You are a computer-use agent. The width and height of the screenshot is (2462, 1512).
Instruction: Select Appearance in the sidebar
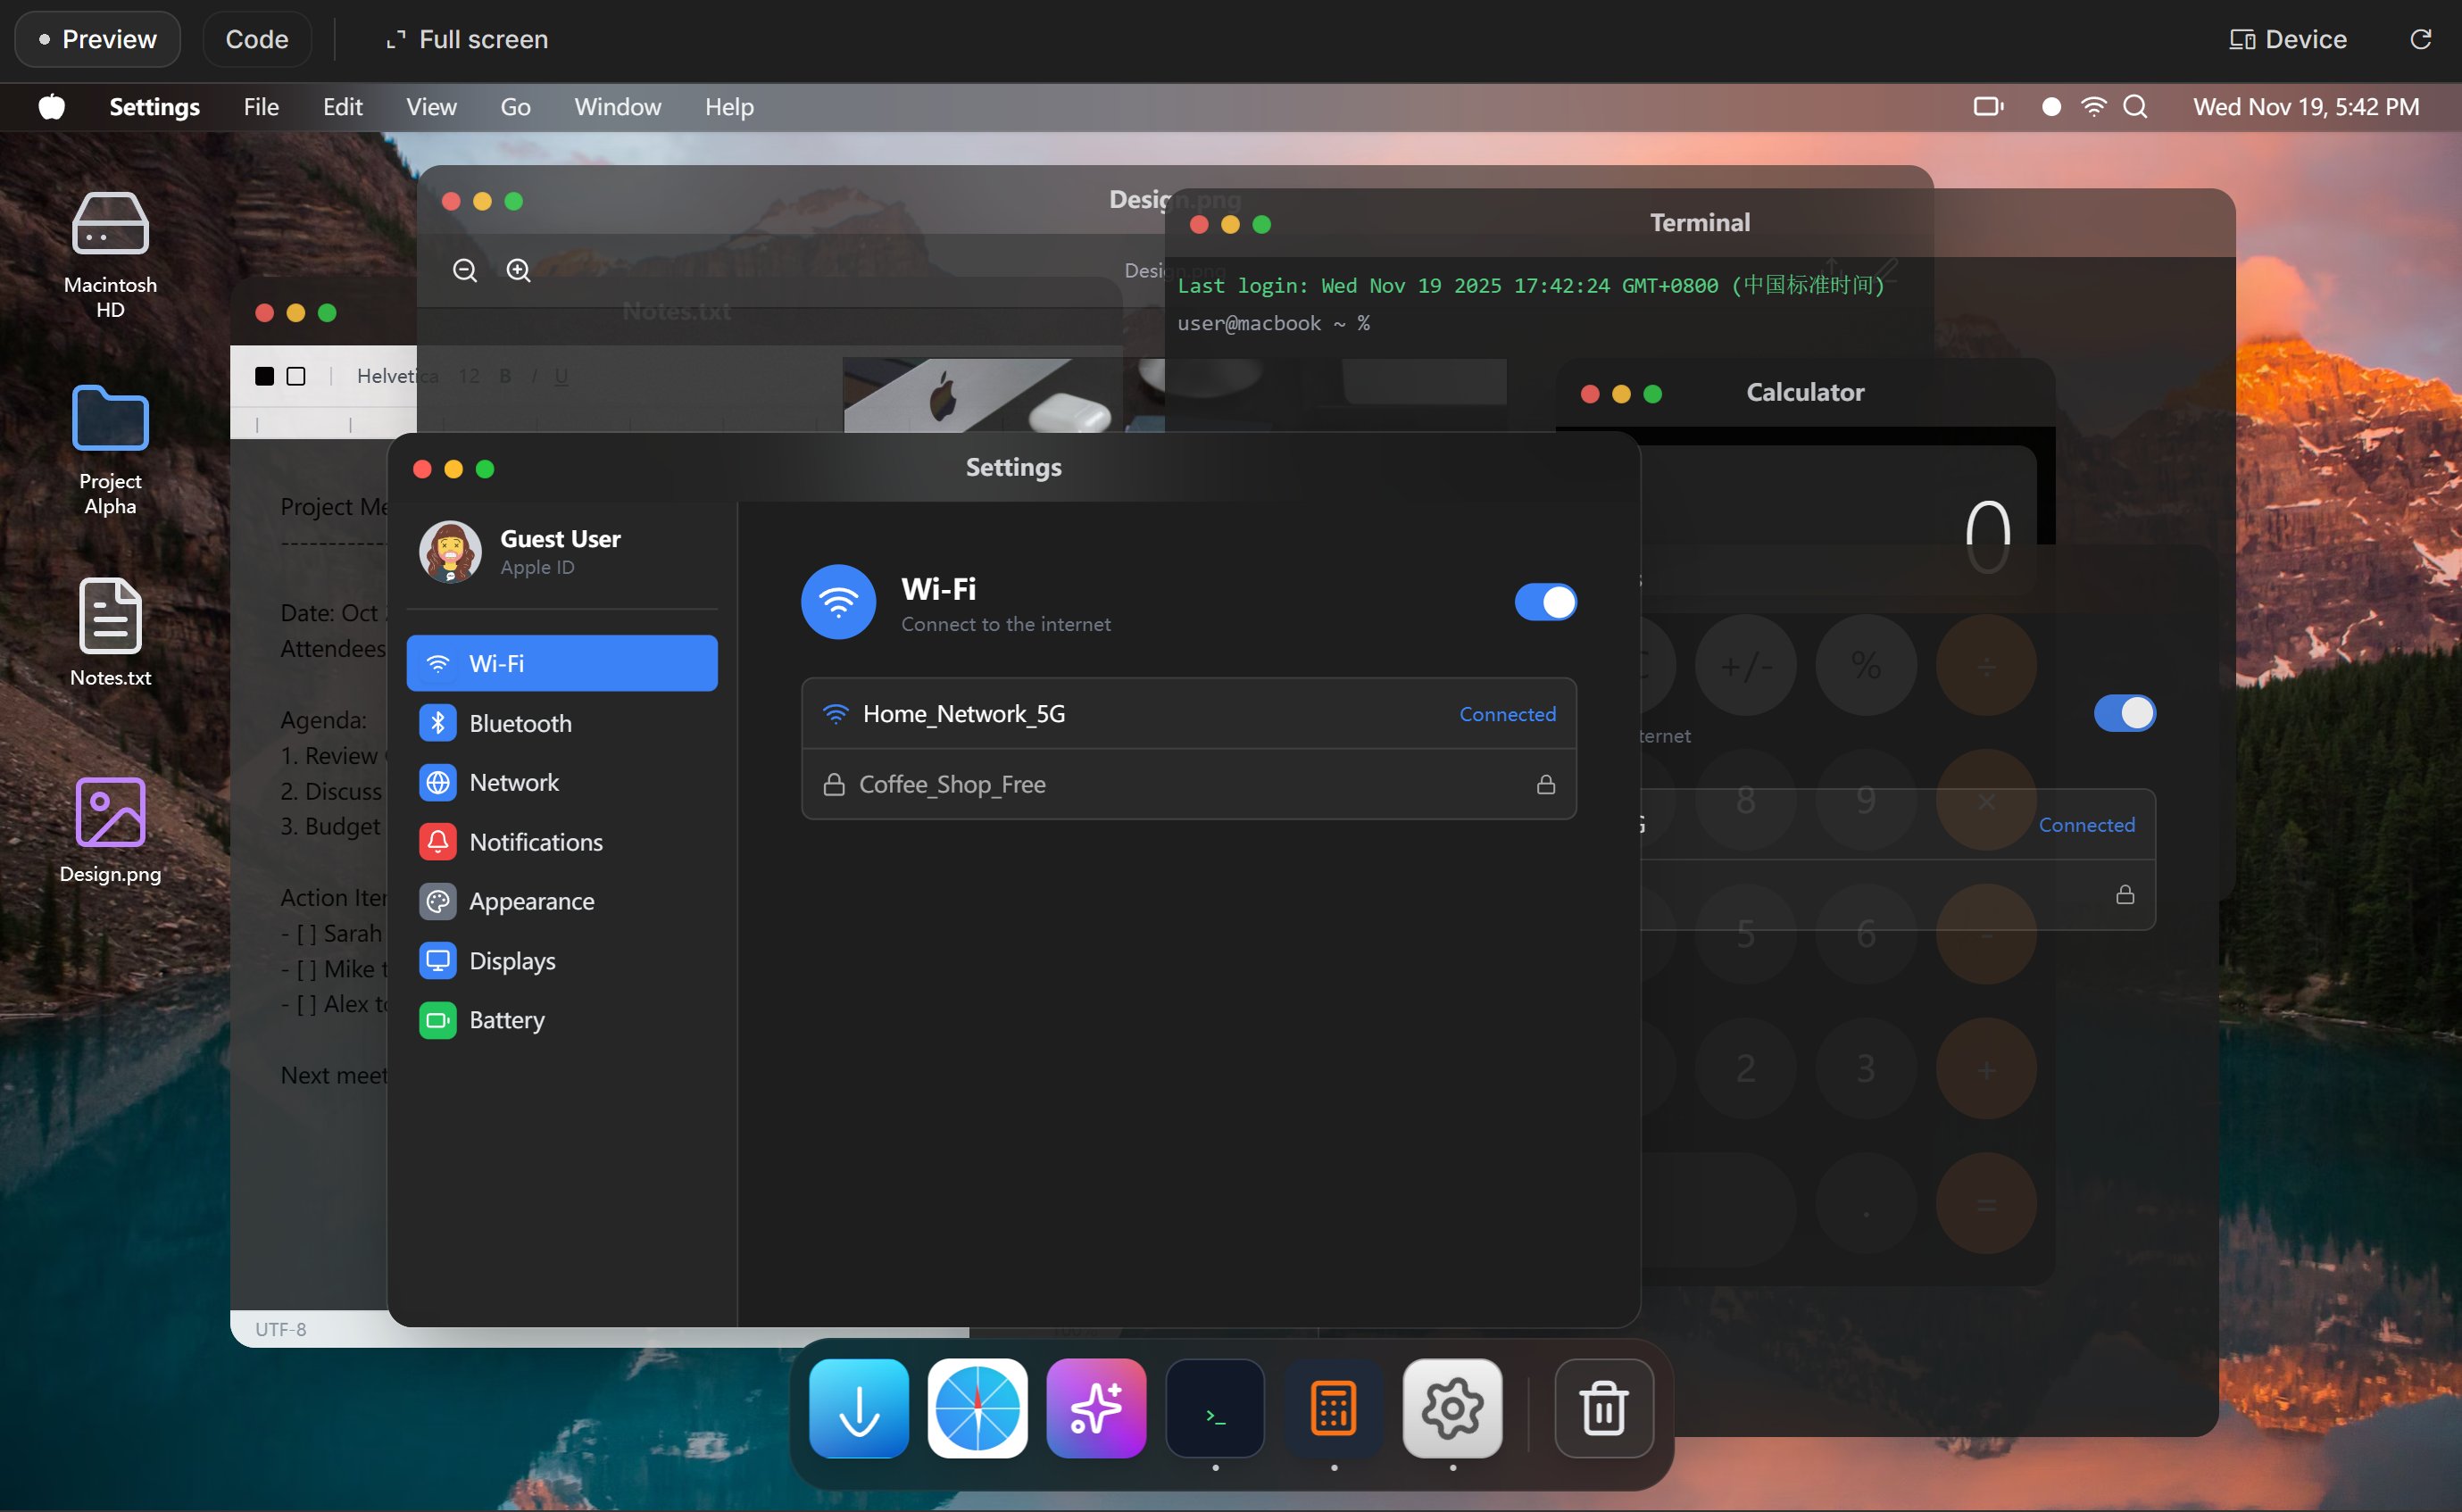531,901
